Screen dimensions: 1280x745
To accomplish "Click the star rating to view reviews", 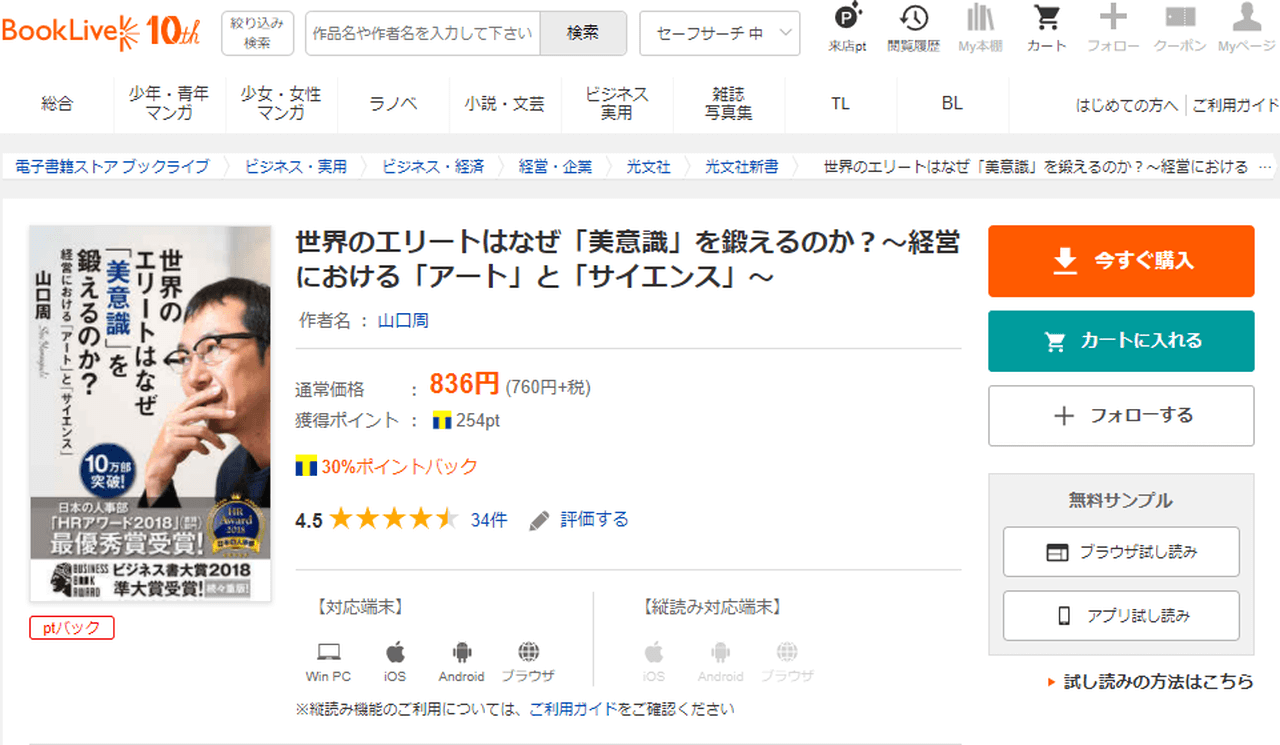I will 393,519.
